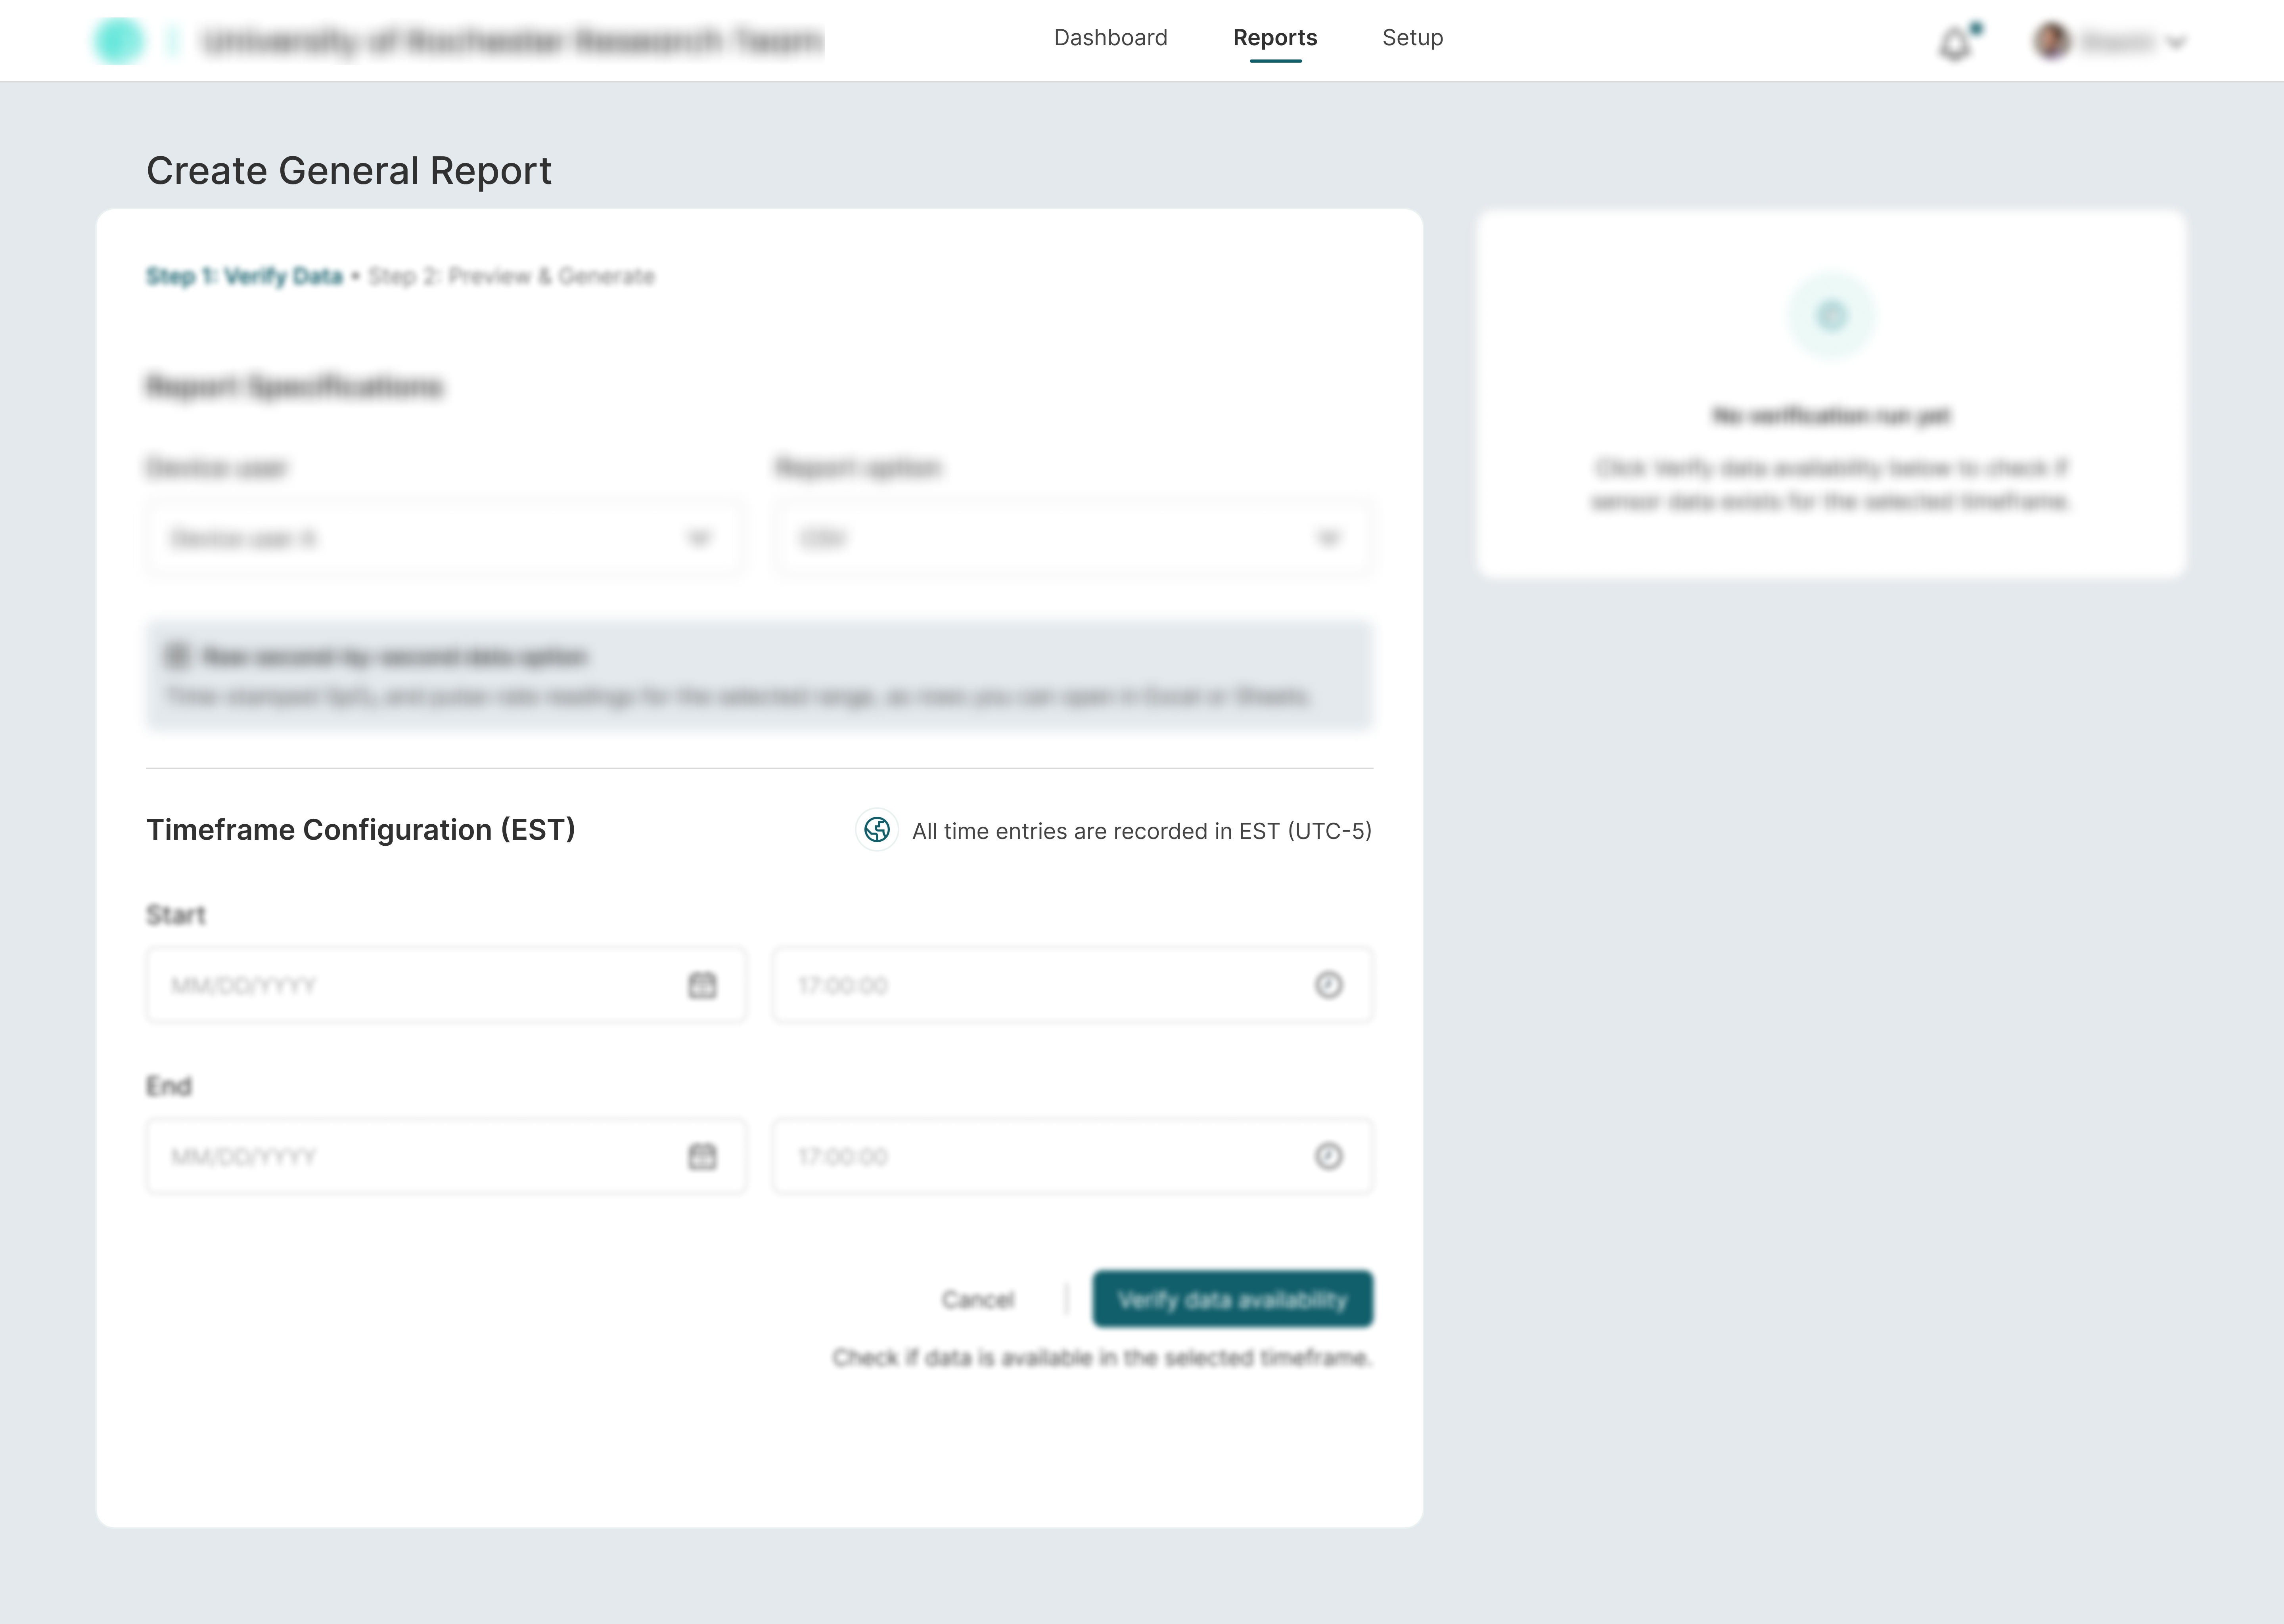Click the Timeframe Configuration (EST) heading
Image resolution: width=2284 pixels, height=1624 pixels.
(361, 830)
